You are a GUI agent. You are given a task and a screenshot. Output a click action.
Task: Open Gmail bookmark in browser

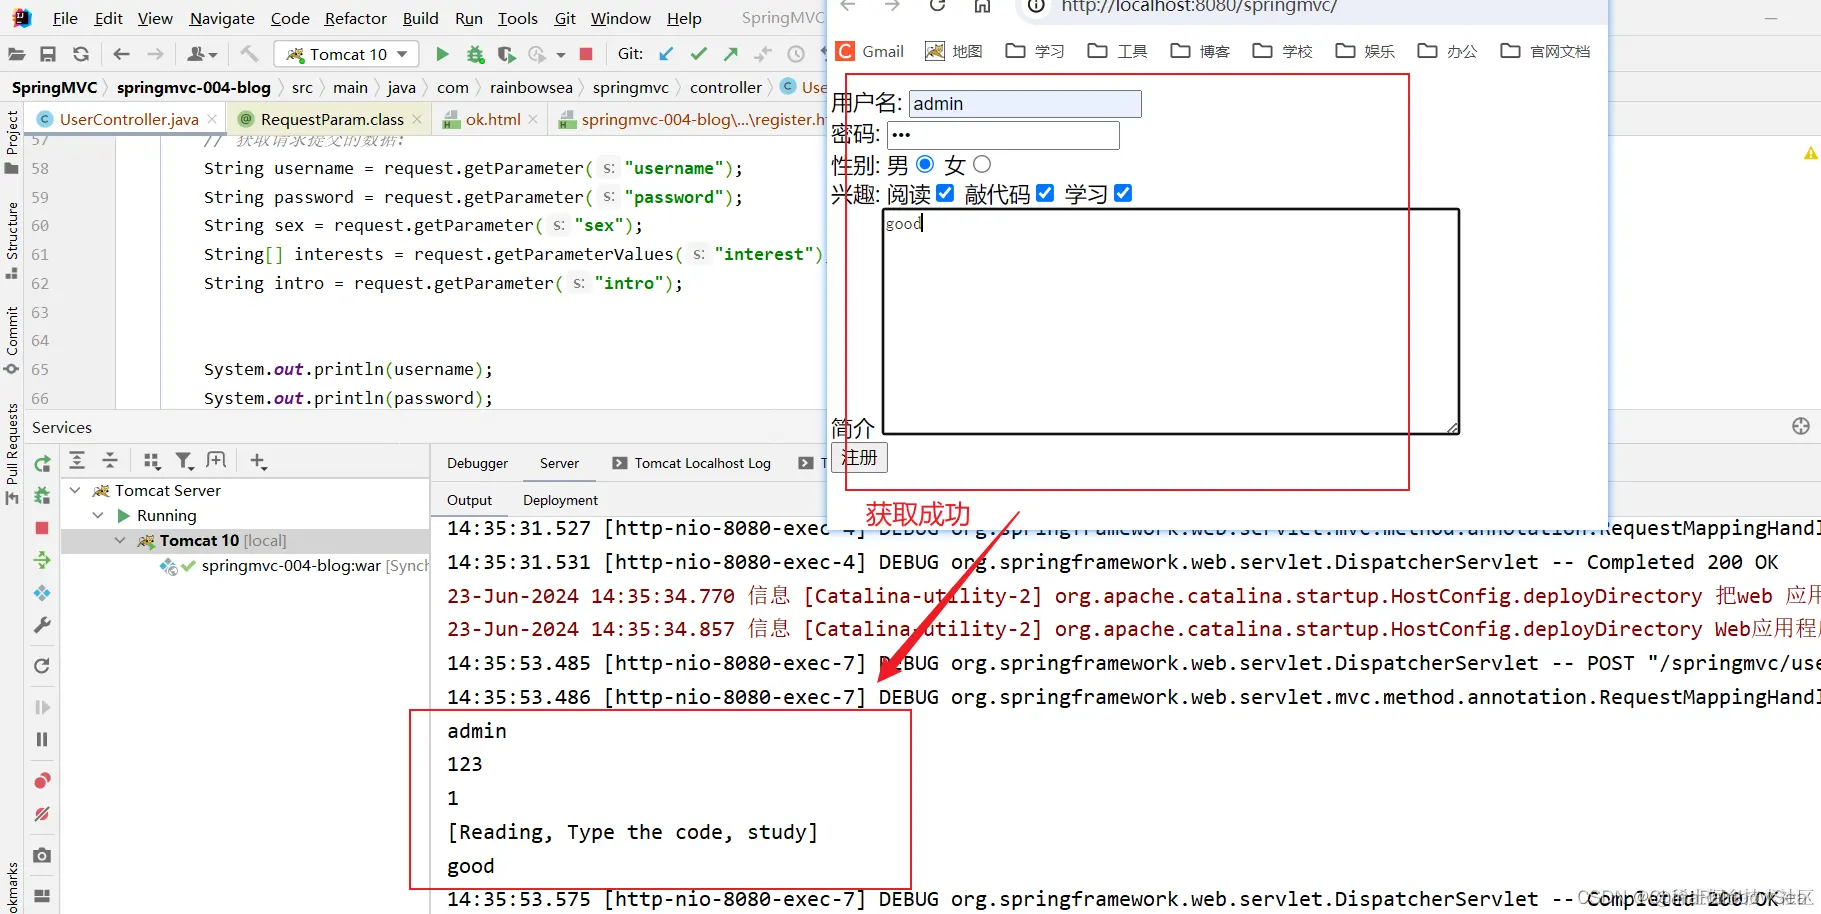[x=870, y=51]
